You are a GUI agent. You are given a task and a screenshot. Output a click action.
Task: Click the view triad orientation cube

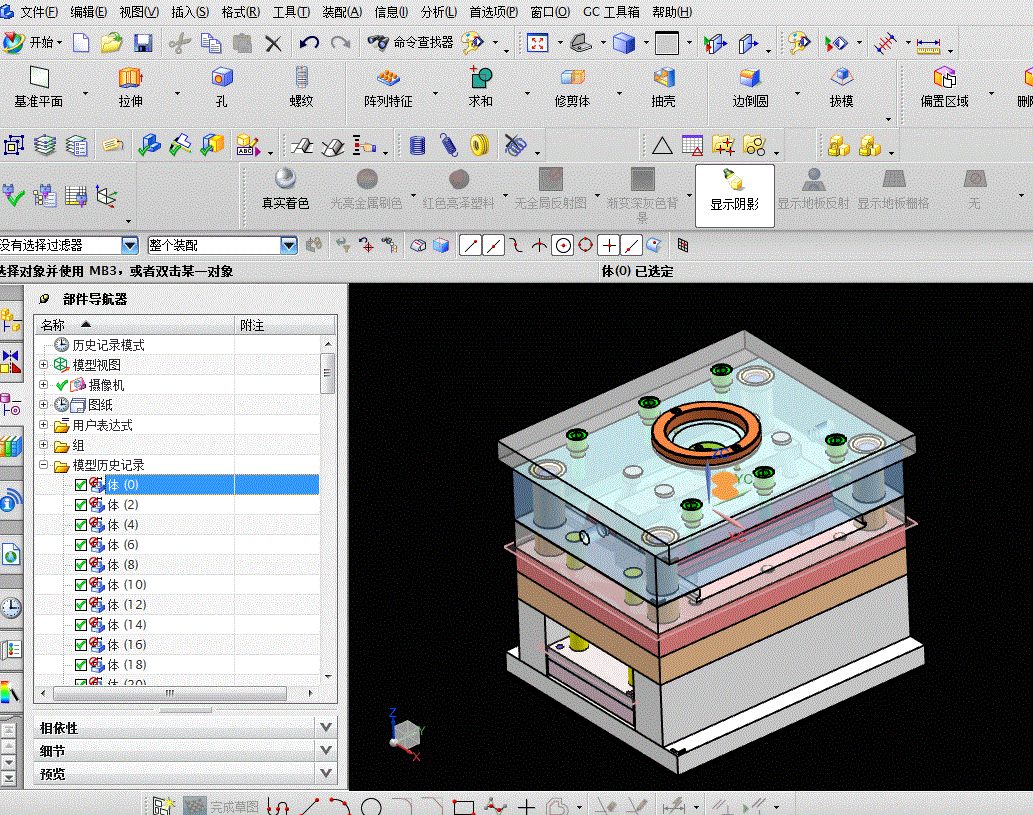[x=406, y=734]
